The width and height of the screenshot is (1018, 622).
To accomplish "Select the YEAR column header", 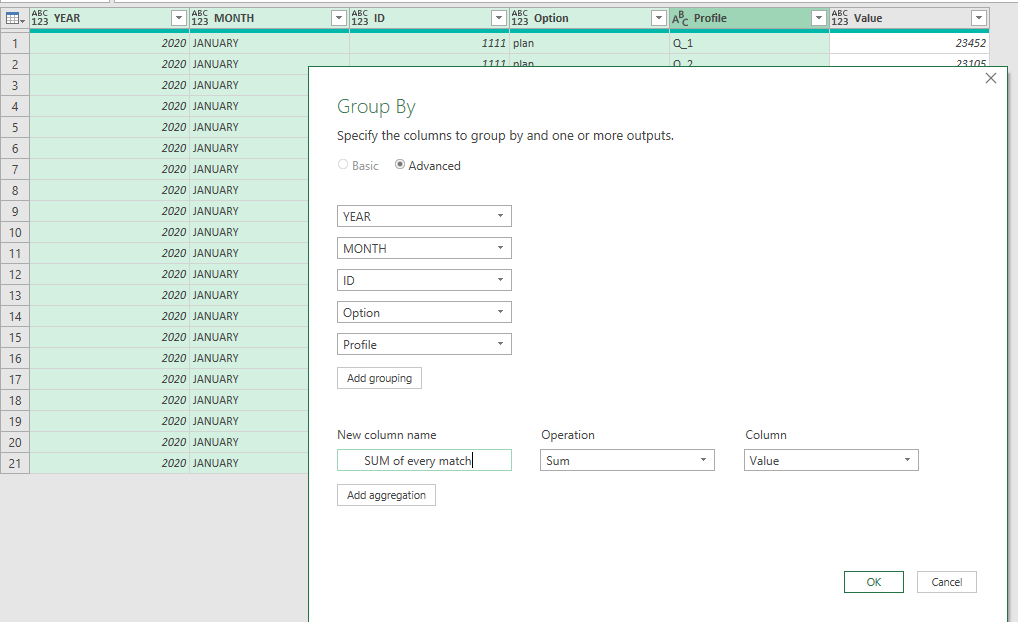I will tap(109, 18).
